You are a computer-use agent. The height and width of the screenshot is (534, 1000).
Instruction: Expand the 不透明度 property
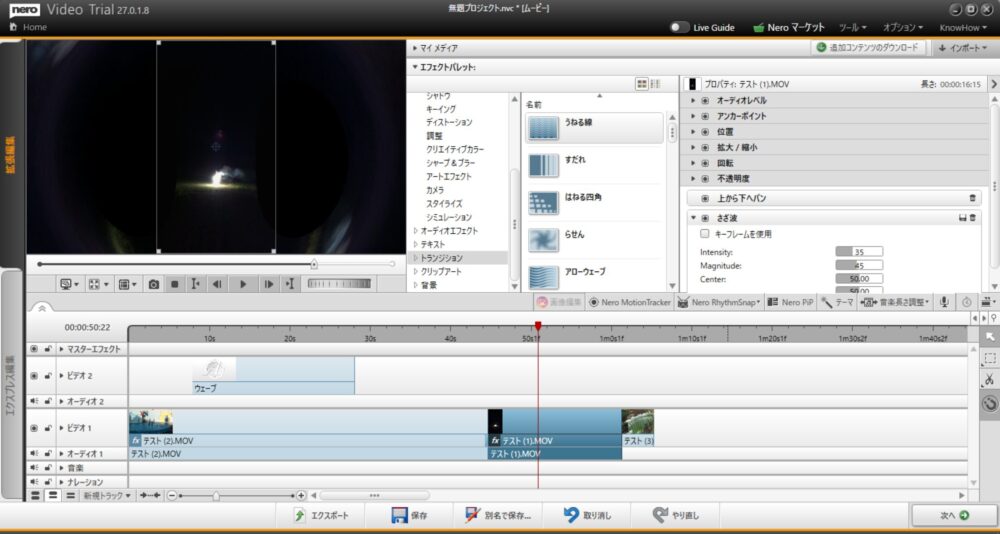click(x=693, y=179)
